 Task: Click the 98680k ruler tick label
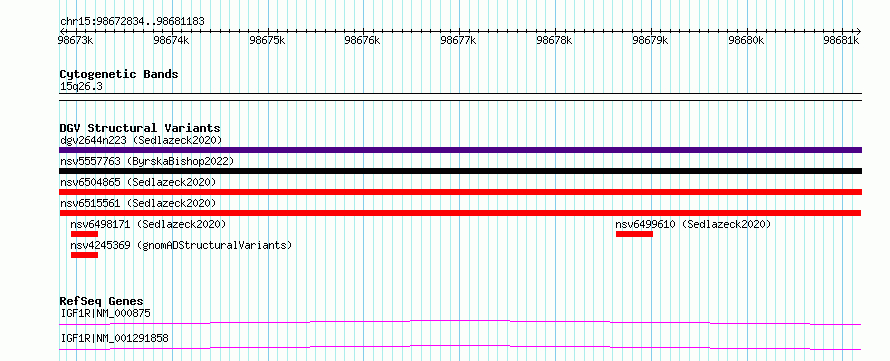tap(746, 40)
